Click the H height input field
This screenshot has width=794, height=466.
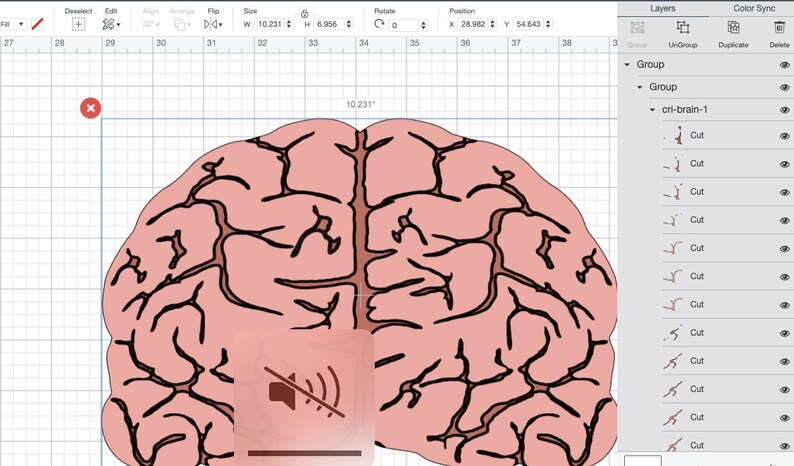tap(329, 24)
